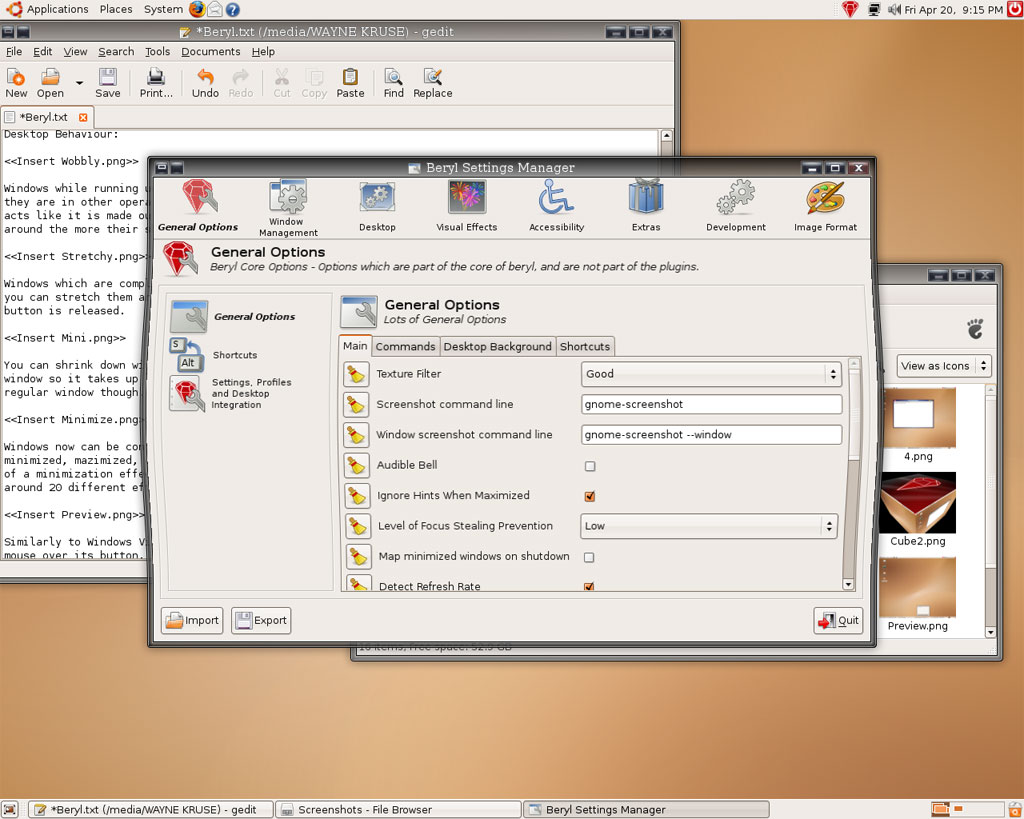Click Show Desktop button in bottom panel
Image resolution: width=1024 pixels, height=819 pixels.
9,810
